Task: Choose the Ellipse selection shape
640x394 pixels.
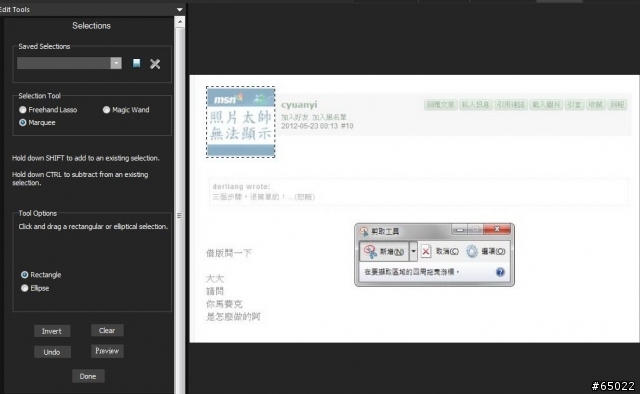Action: pos(24,288)
